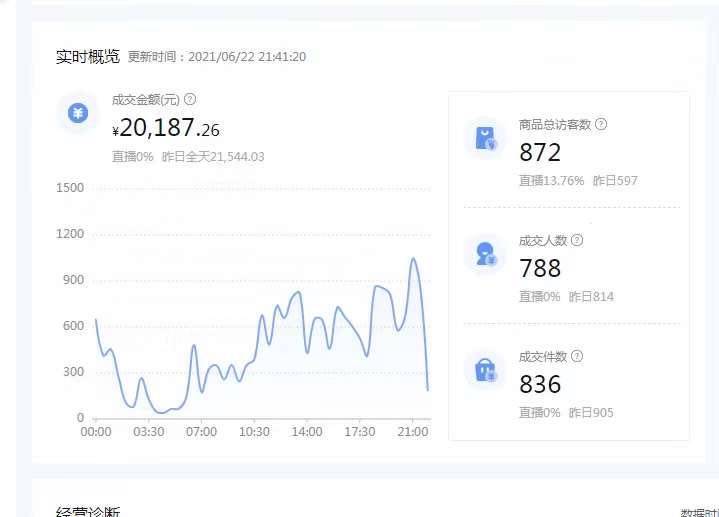Open the help icon next to 成交件数
Screen dimensions: 719x517
577,357
